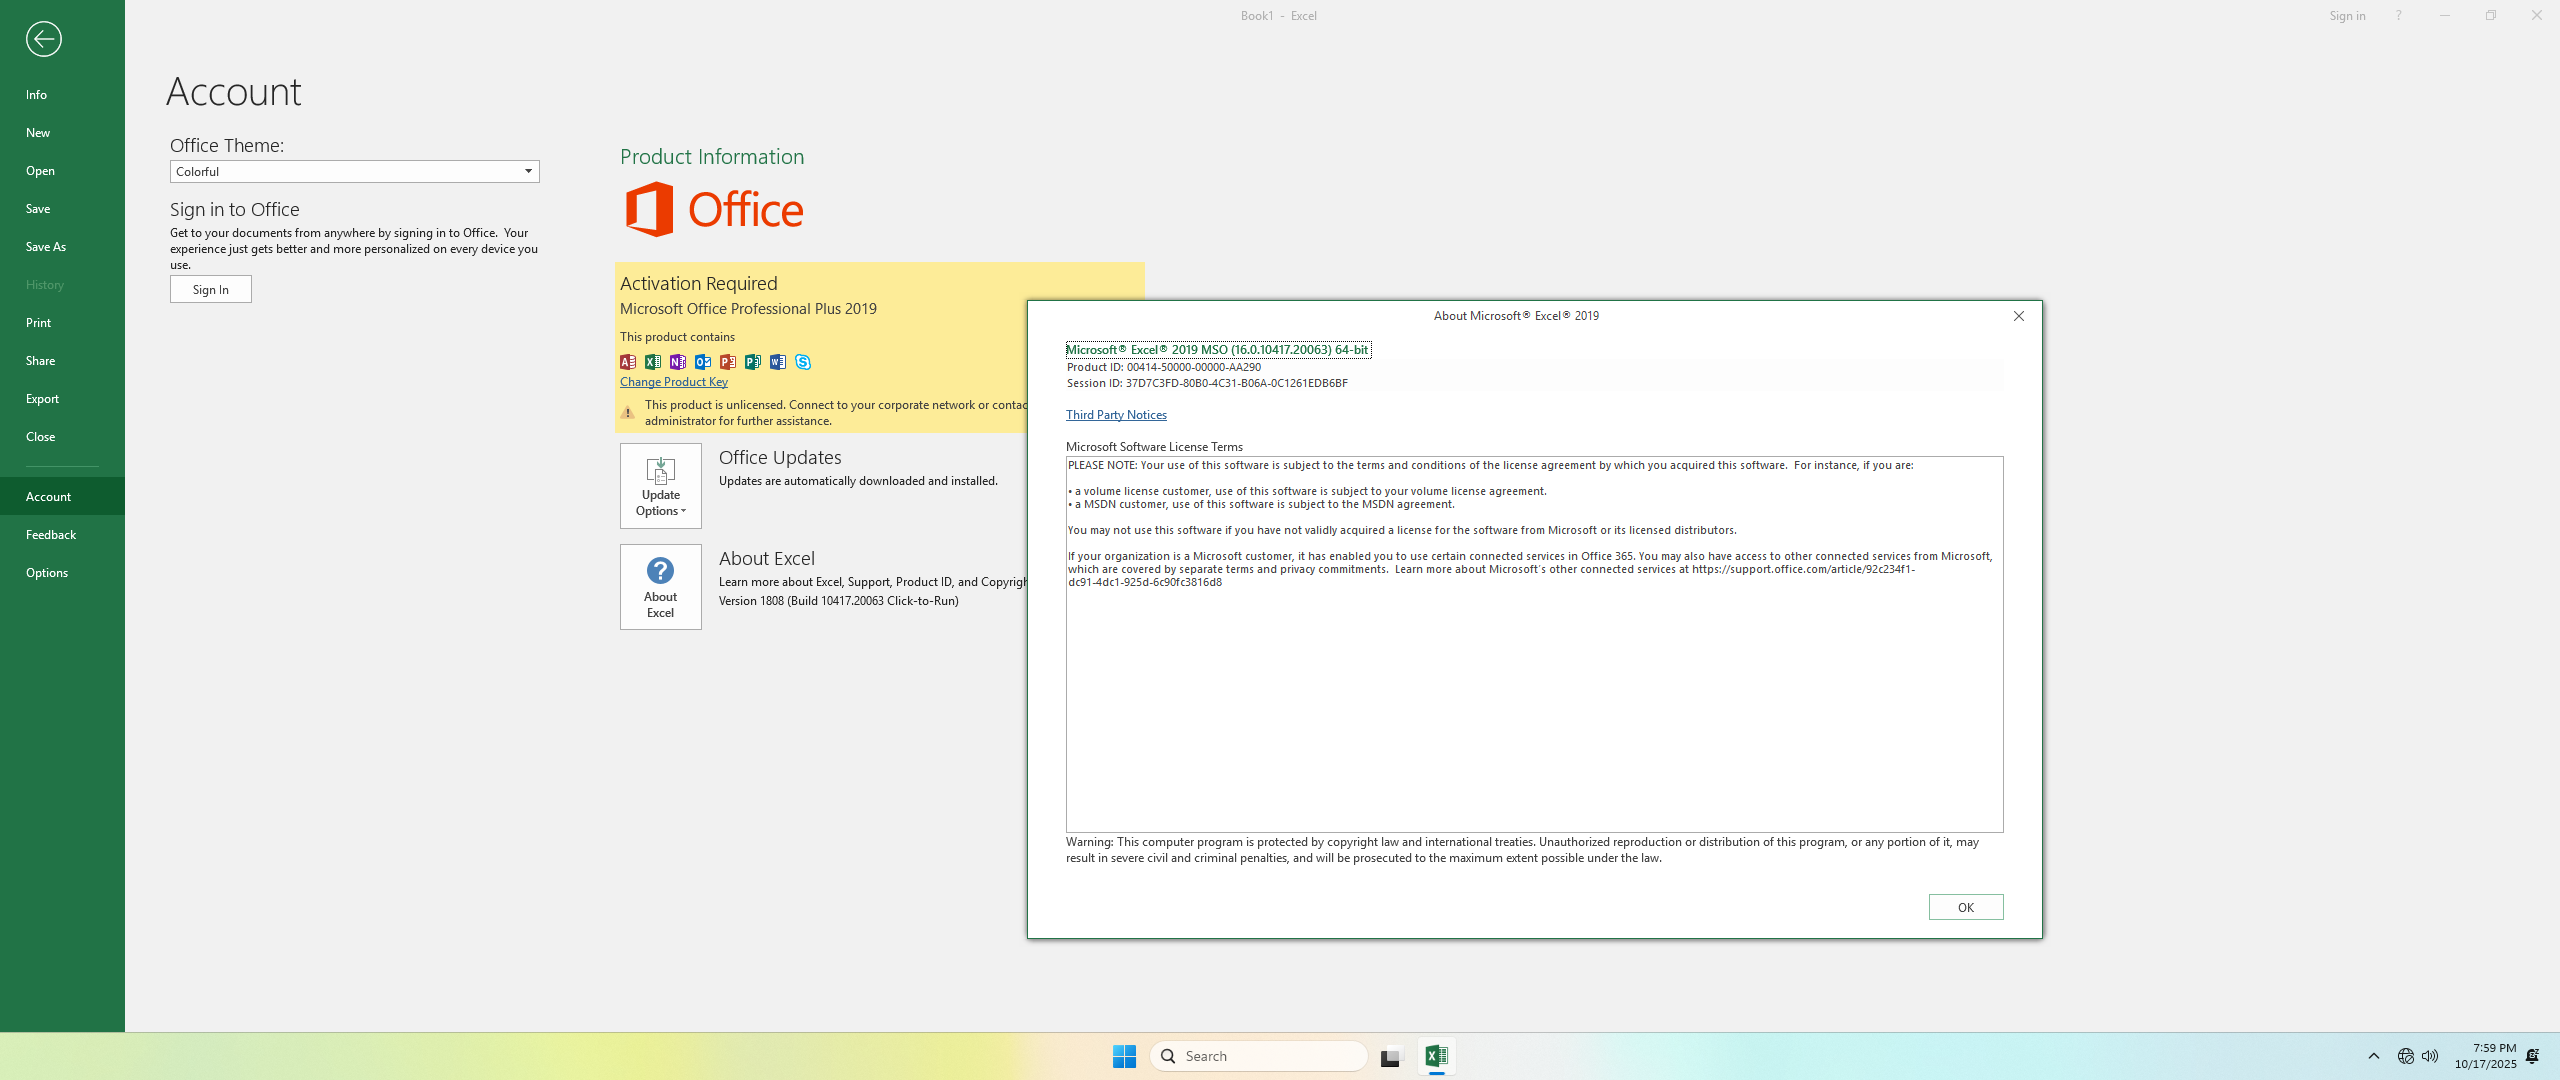Click the Outlook app icon
The width and height of the screenshot is (2560, 1080).
point(703,362)
